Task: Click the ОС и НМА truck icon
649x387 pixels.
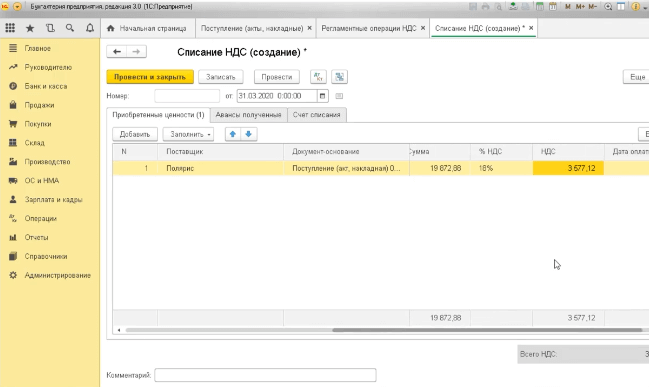Action: [x=13, y=180]
